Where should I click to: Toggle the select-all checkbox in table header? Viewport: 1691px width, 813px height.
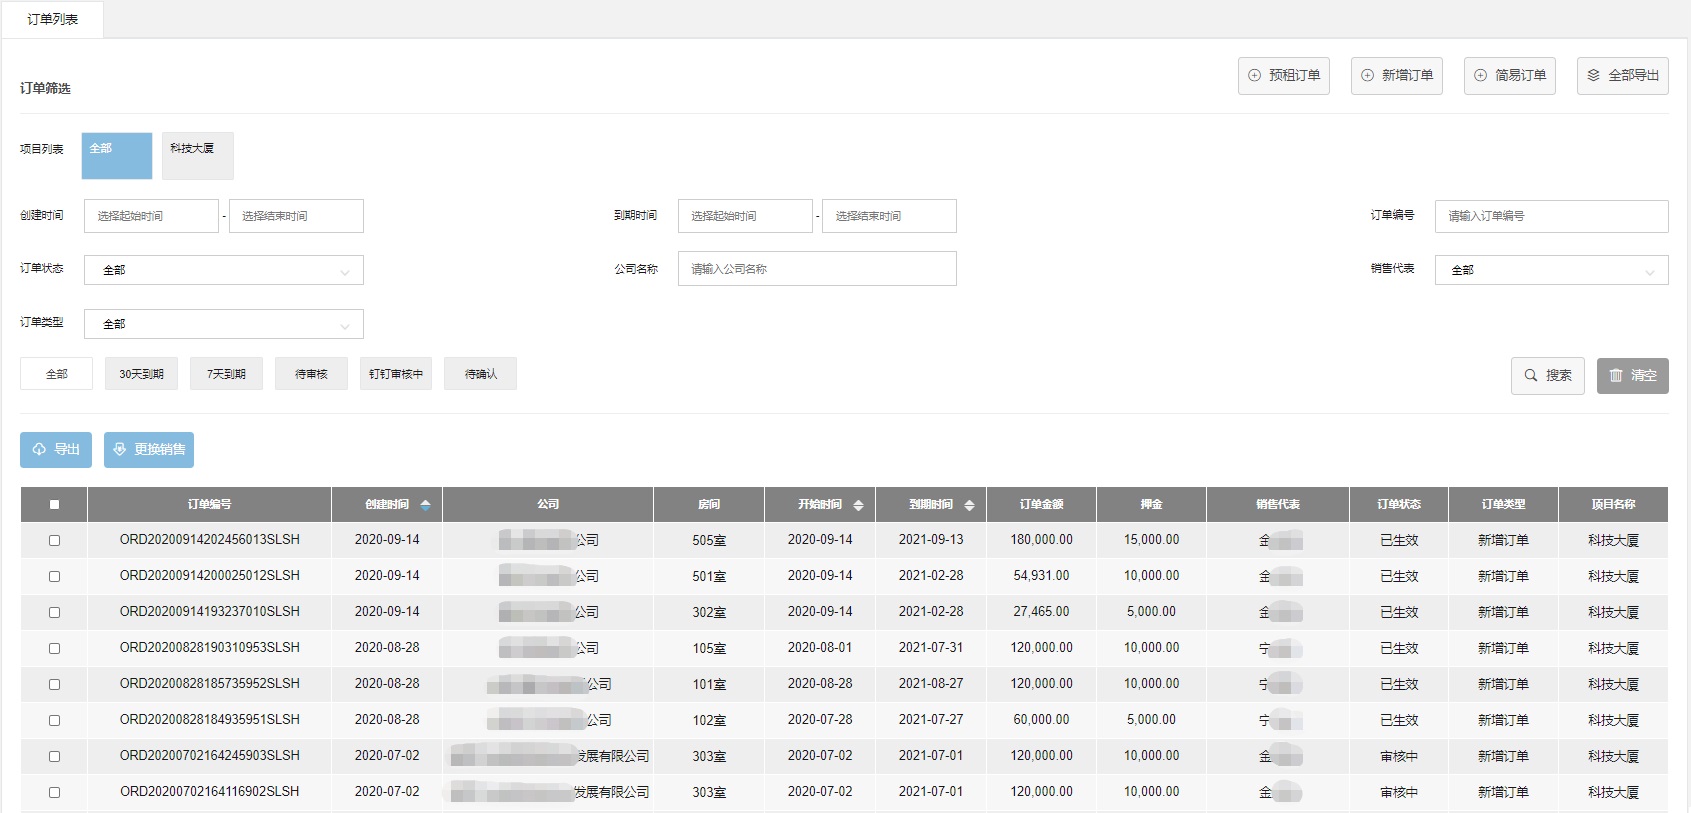coord(54,505)
